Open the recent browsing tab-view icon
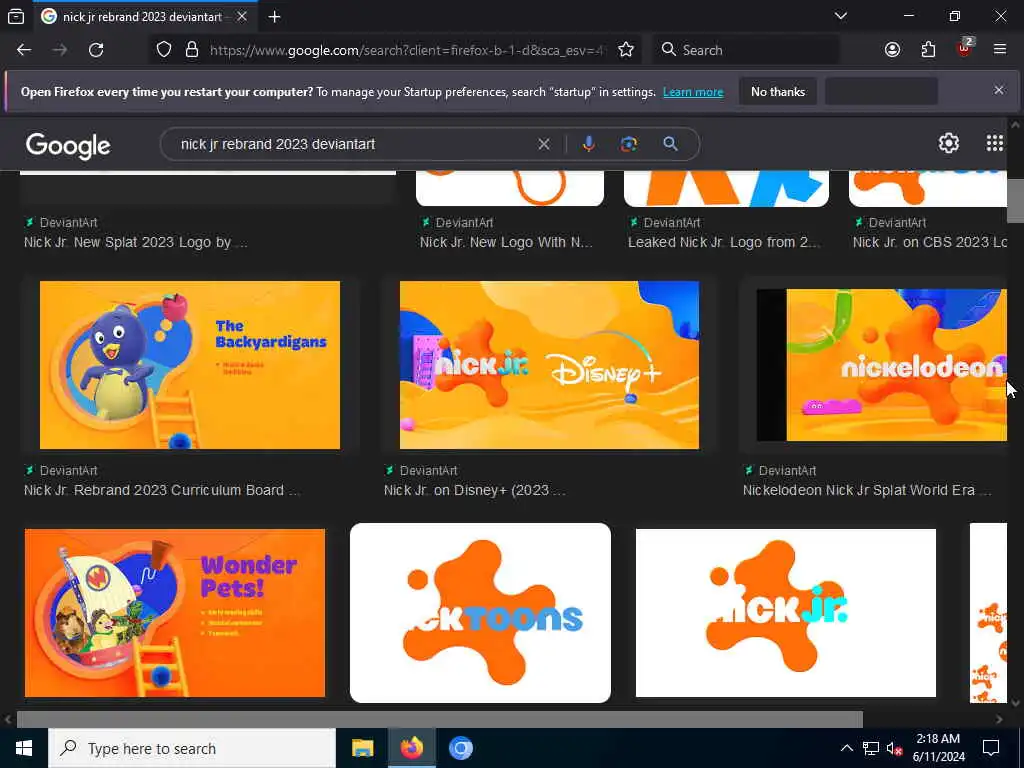The height and width of the screenshot is (768, 1024). tap(16, 17)
